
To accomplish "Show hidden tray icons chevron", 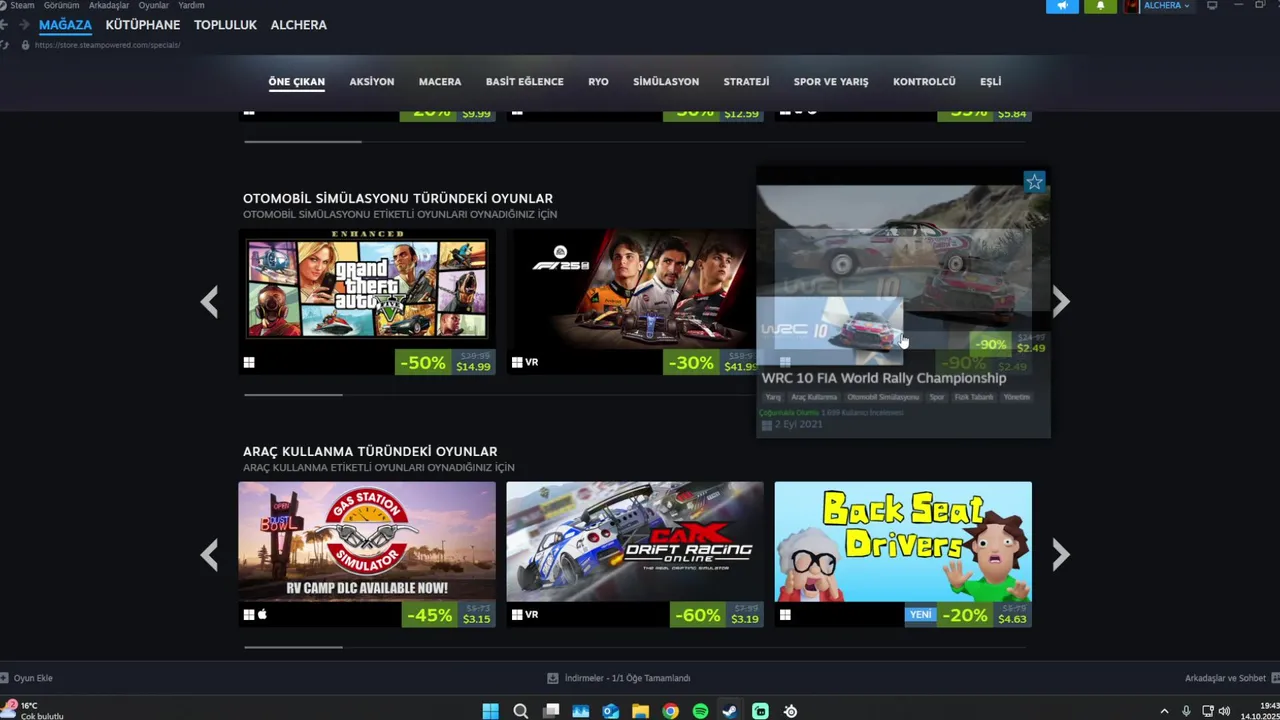I will (1164, 711).
